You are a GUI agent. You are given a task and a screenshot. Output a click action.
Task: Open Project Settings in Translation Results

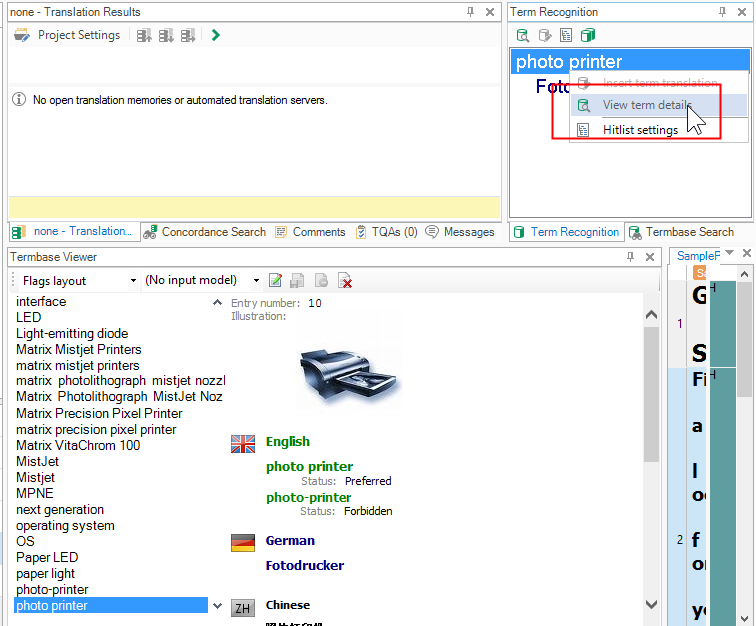coord(67,35)
